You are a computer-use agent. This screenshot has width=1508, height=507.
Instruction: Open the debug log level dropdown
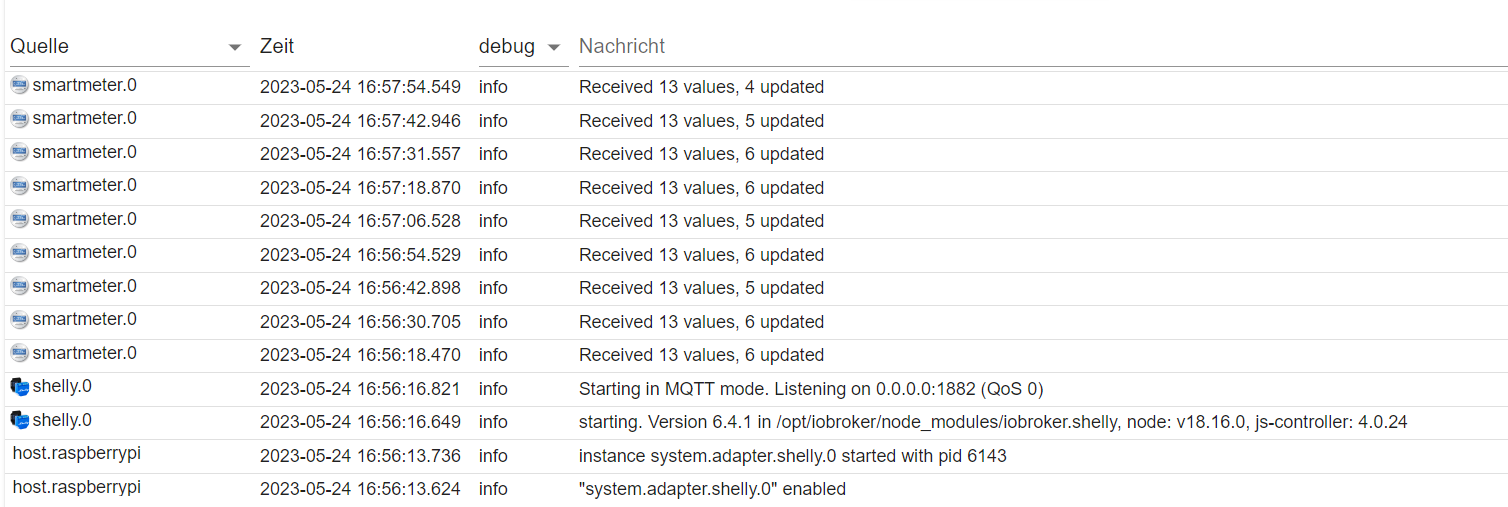(x=522, y=47)
